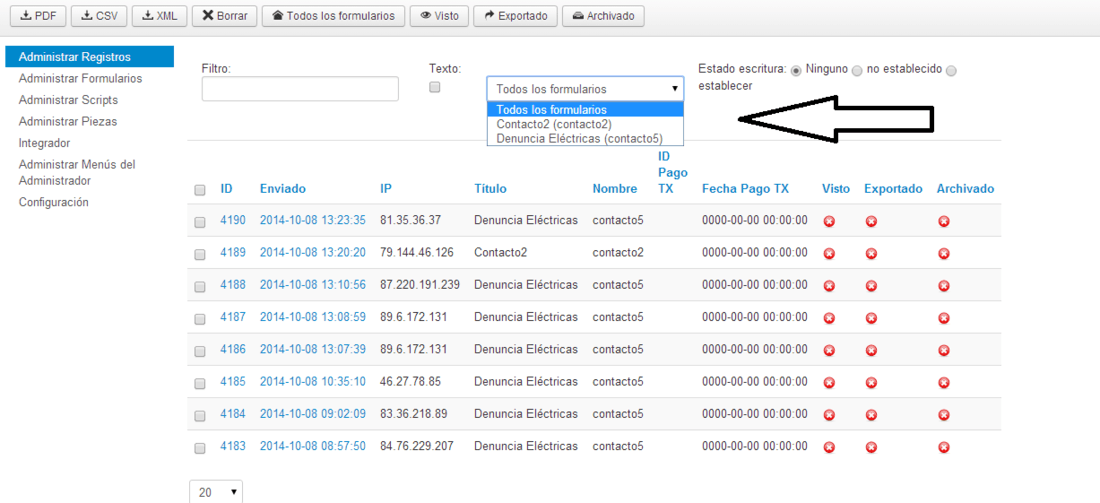Open Administrar Scripts section
The width and height of the screenshot is (1100, 503).
click(x=68, y=100)
